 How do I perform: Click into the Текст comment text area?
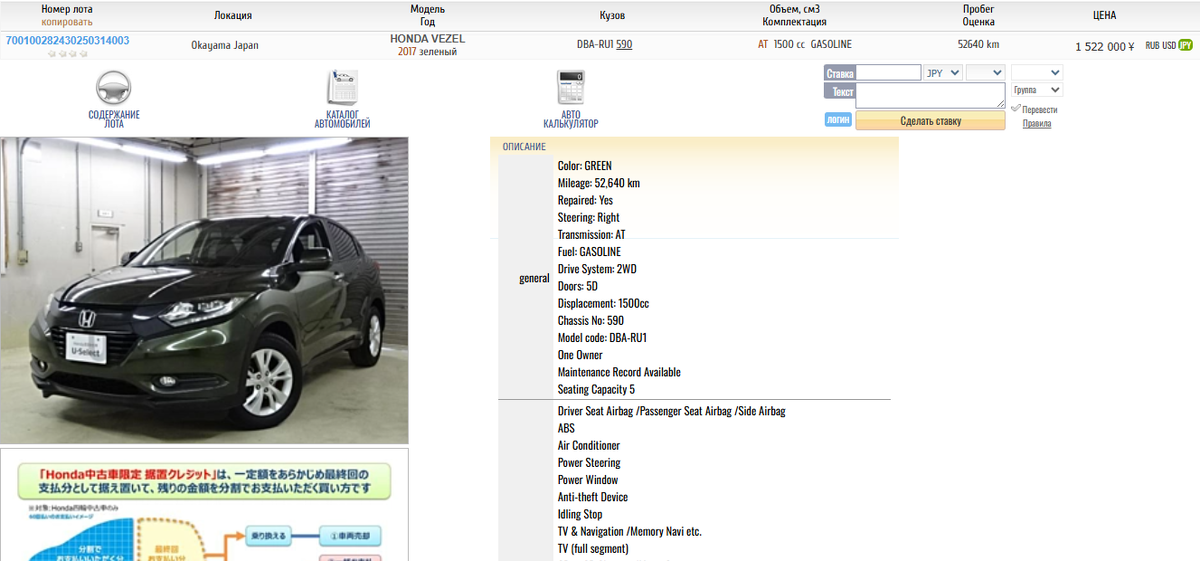click(930, 95)
